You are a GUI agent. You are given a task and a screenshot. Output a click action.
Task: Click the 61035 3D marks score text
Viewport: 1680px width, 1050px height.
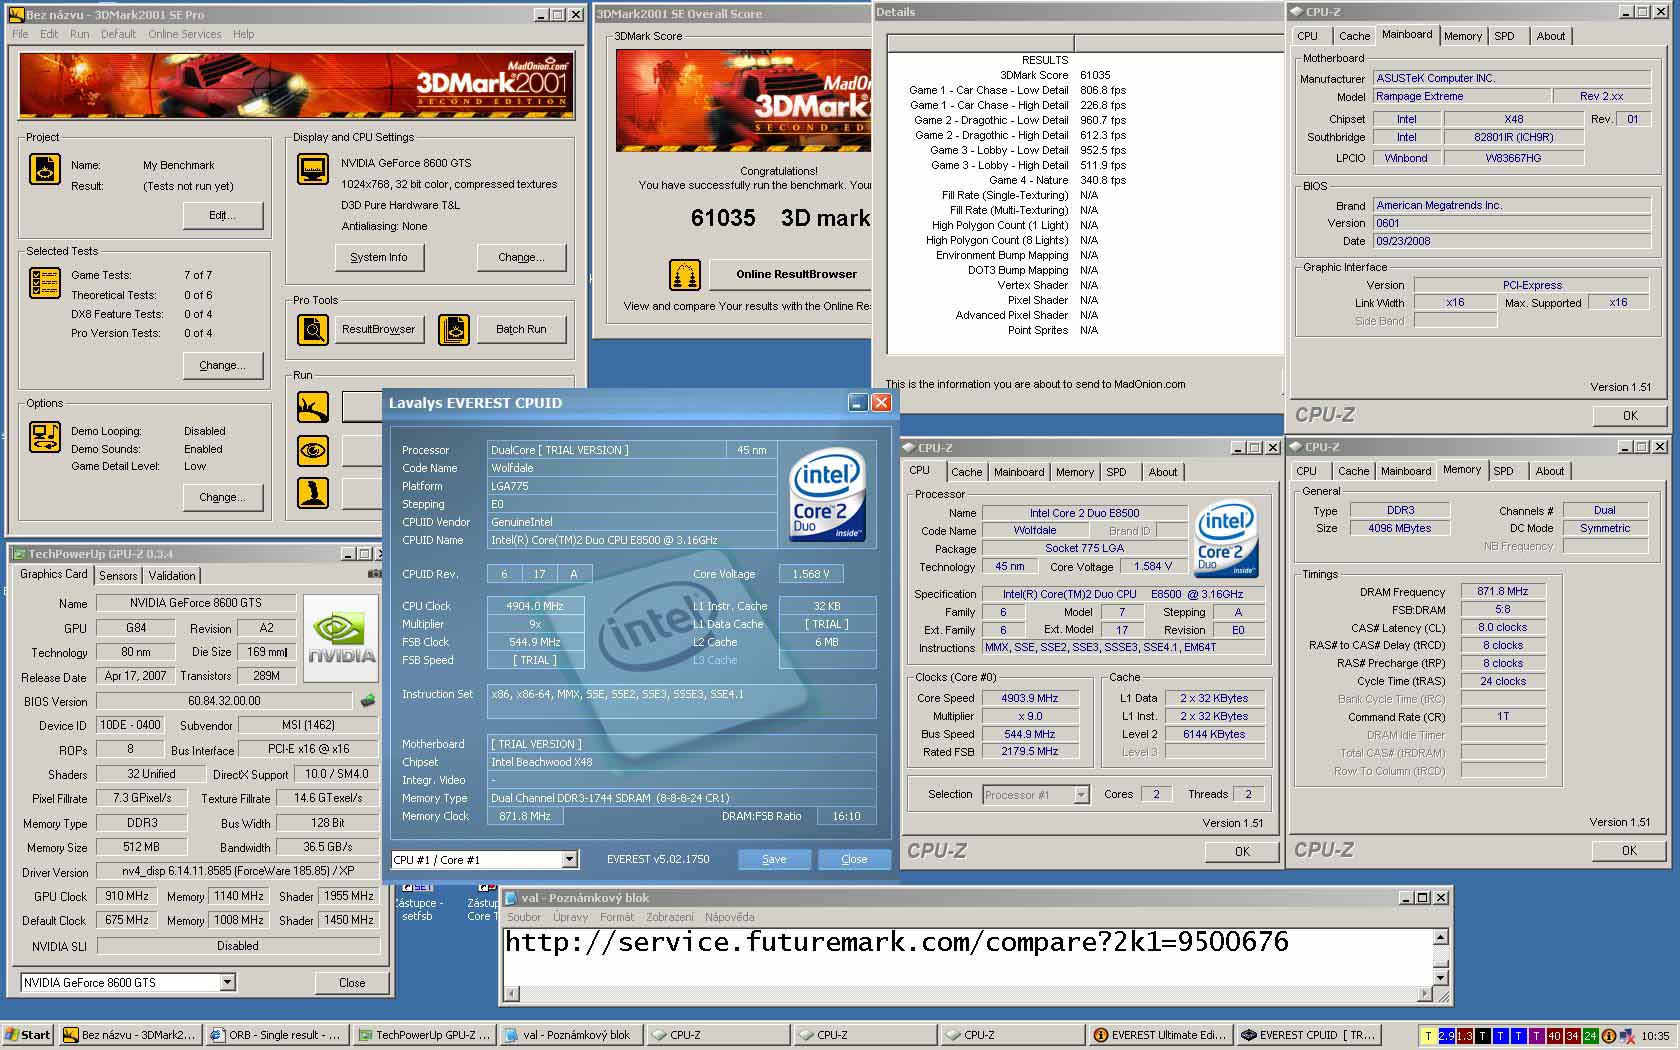(x=780, y=218)
